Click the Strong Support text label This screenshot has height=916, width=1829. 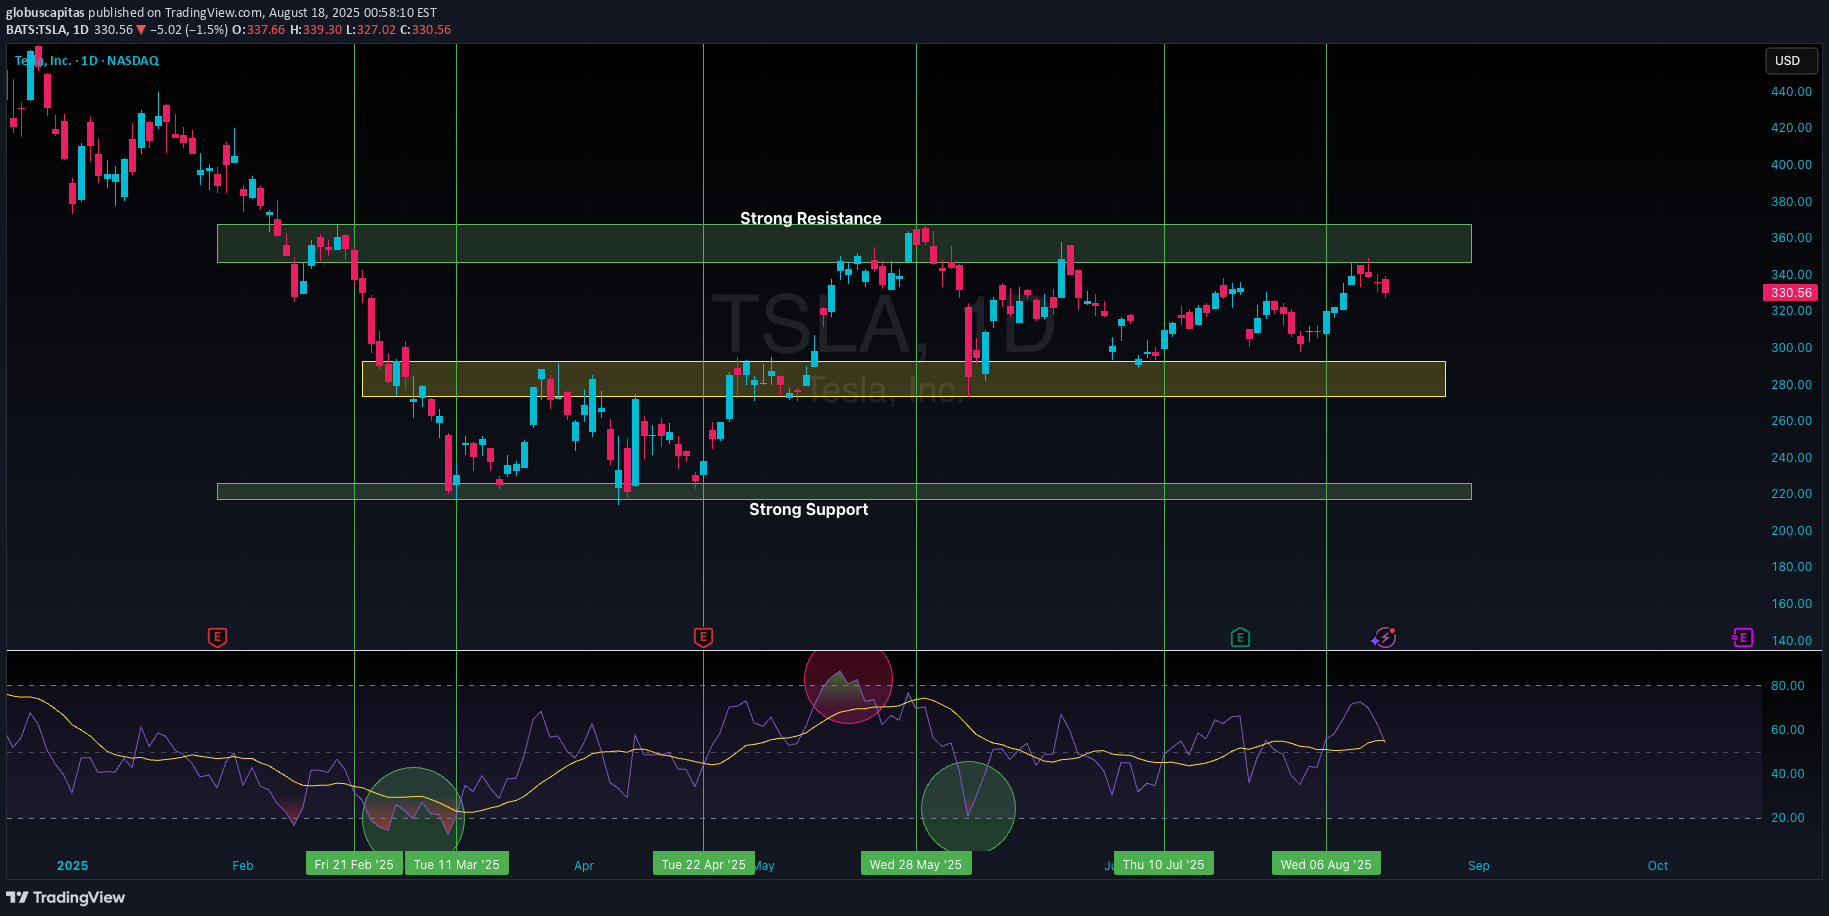809,509
